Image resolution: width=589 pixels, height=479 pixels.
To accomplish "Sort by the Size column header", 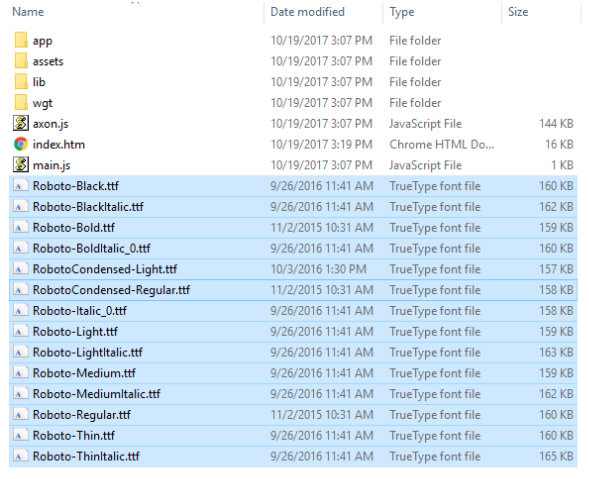I will tap(518, 12).
